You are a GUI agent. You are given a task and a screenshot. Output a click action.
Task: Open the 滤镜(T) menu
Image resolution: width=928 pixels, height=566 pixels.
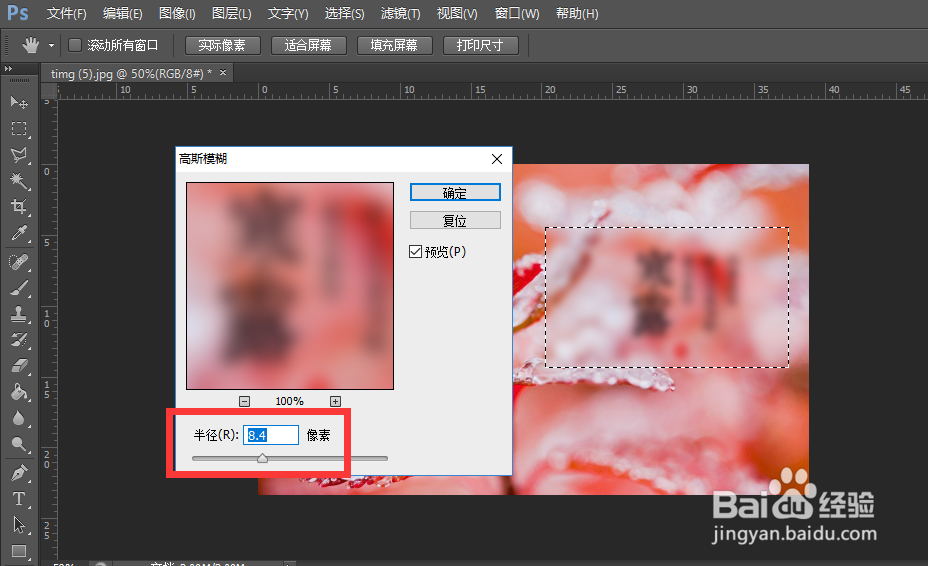coord(401,13)
